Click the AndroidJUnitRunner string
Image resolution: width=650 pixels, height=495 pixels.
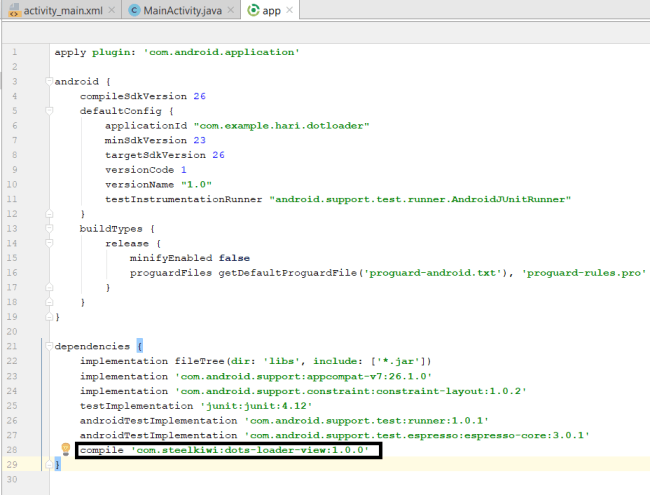[420, 199]
